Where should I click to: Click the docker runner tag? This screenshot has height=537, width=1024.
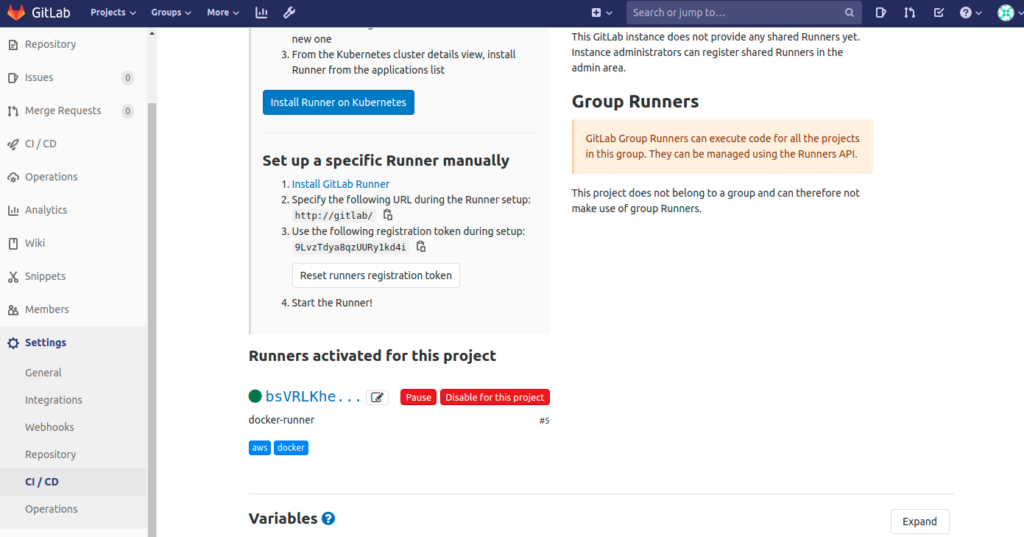291,448
